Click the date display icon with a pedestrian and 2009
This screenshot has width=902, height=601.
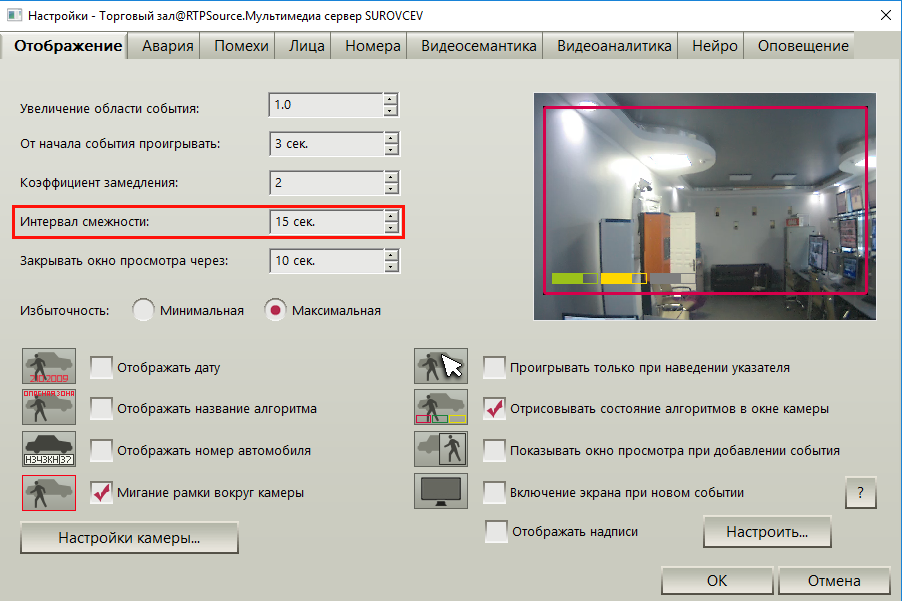pyautogui.click(x=49, y=366)
